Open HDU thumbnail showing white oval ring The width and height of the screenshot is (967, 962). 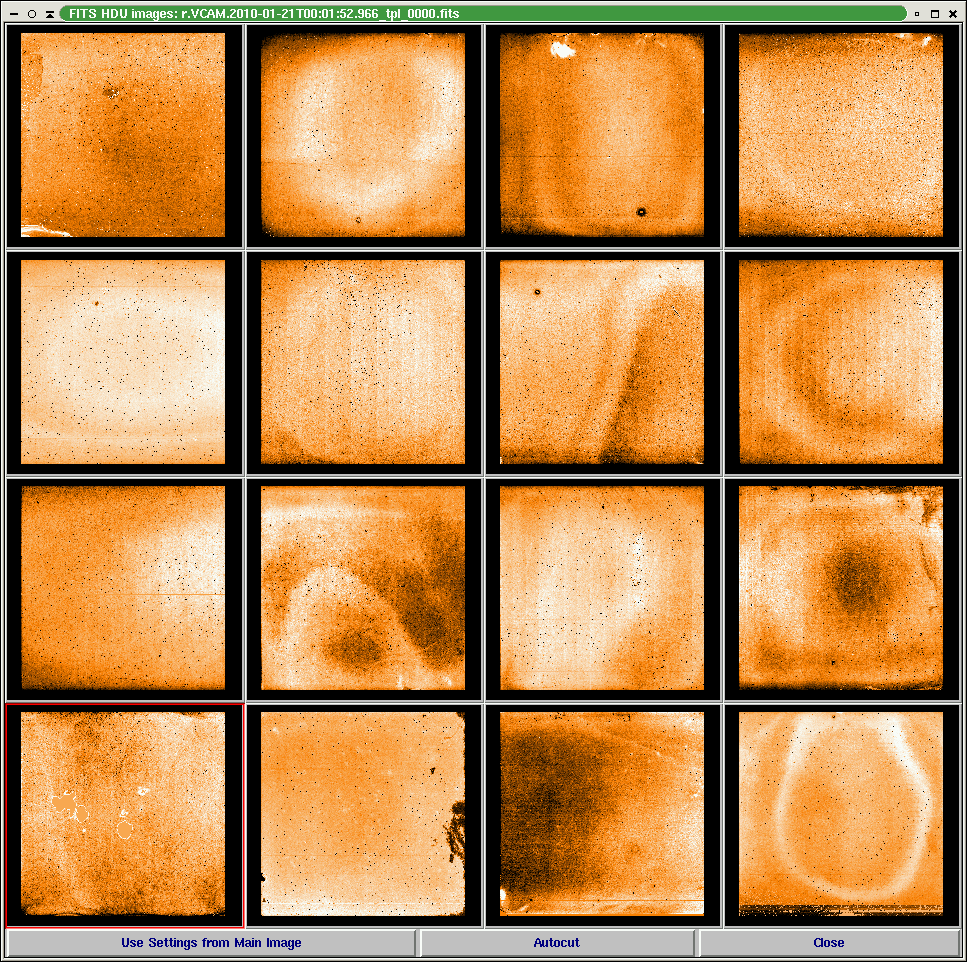(841, 815)
